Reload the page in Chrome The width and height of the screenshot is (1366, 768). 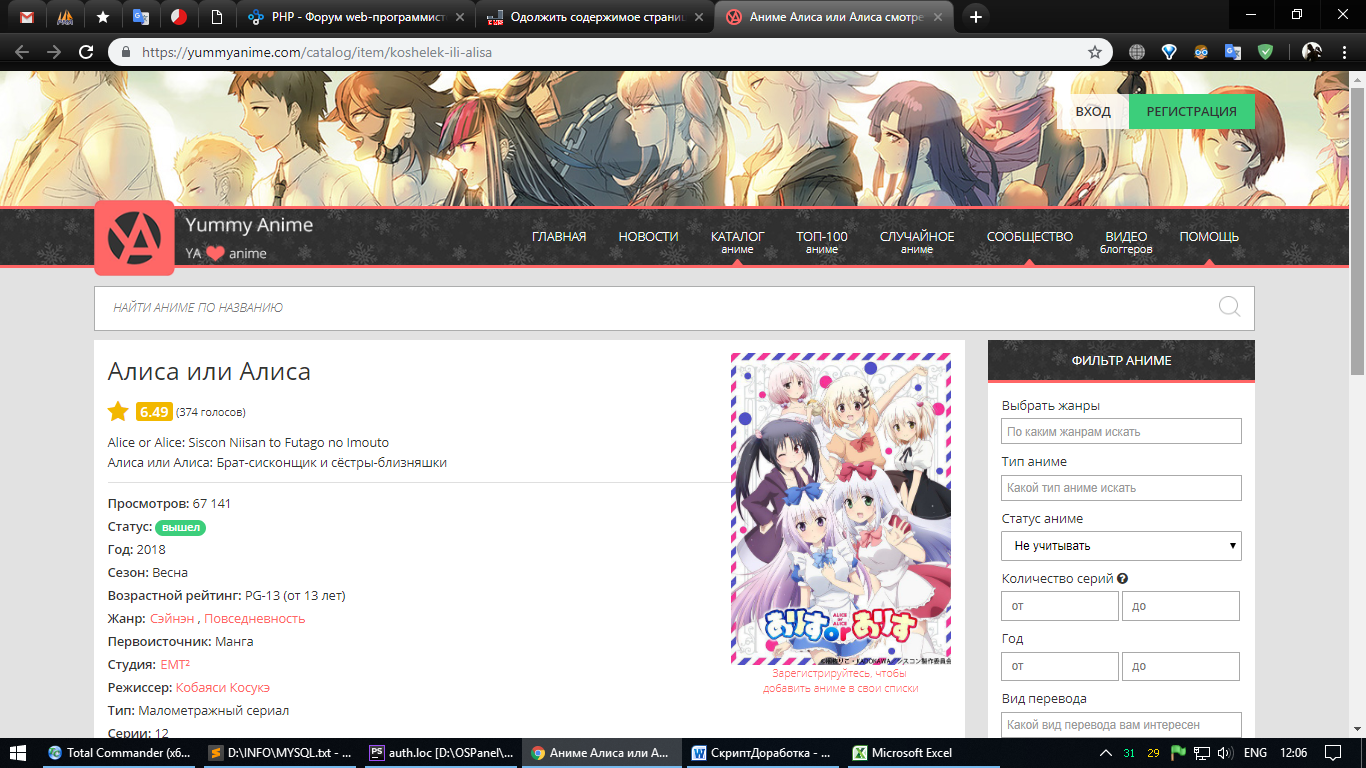(x=86, y=52)
